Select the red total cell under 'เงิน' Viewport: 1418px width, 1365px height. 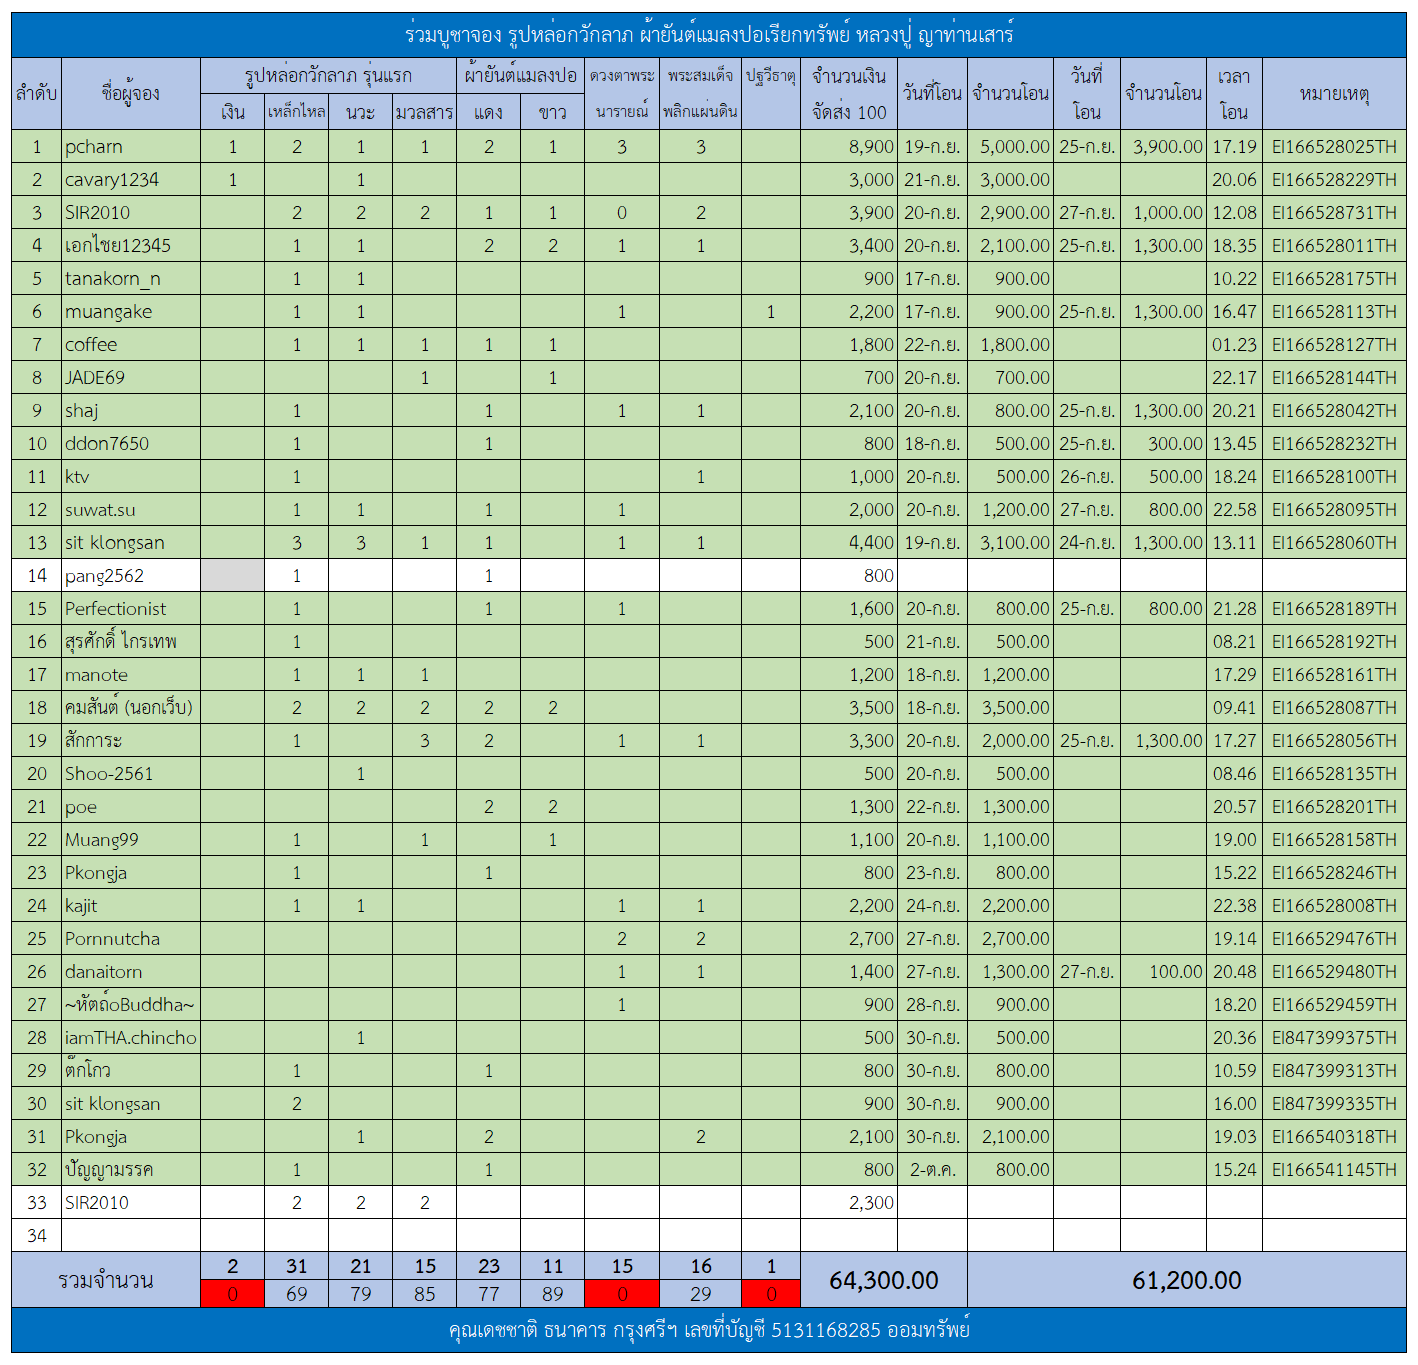coord(233,1294)
